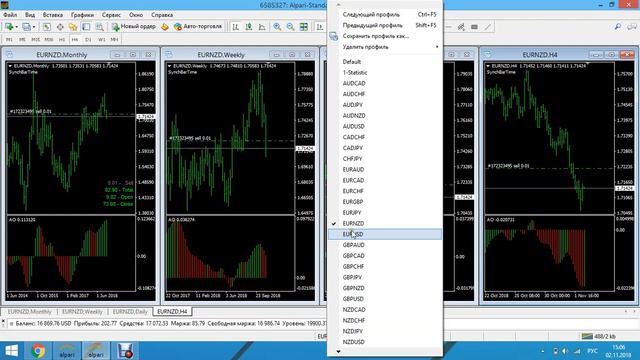The image size is (640, 360).
Task: Expand the Удалить профиль submenu
Action: 384,47
